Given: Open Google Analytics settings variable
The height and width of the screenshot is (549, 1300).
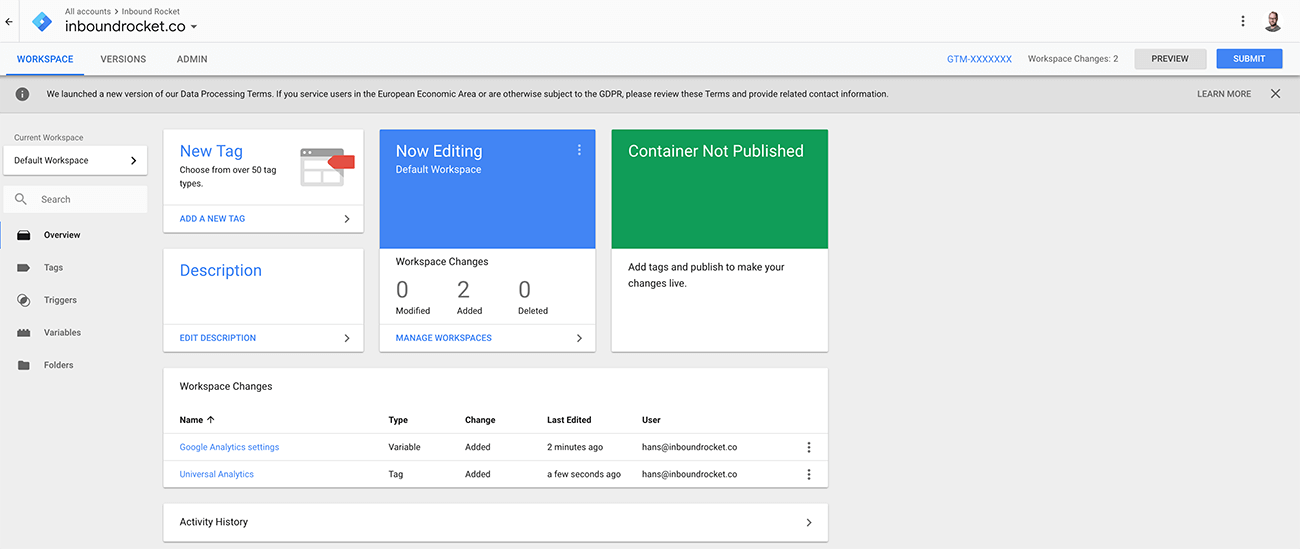Looking at the screenshot, I should pos(229,447).
